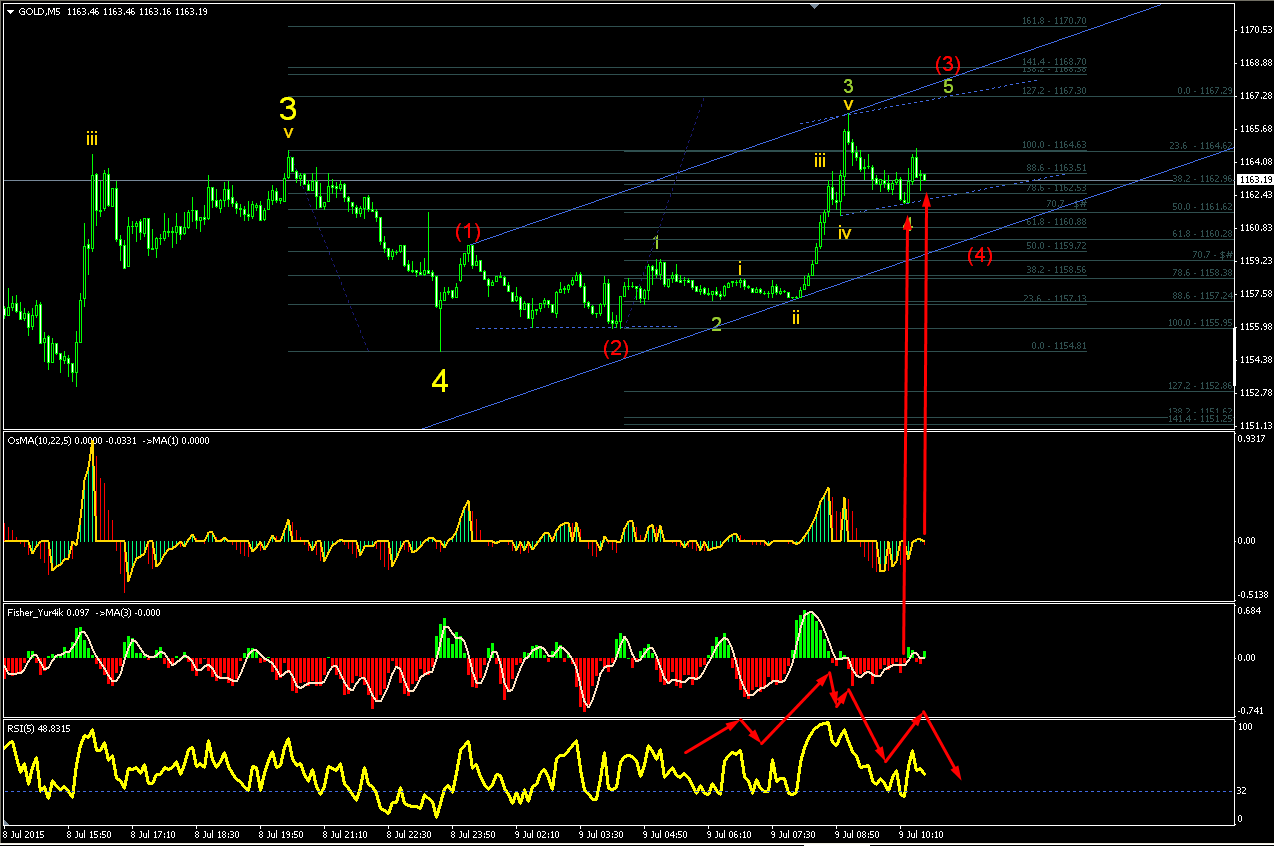Viewport: 1274px width, 846px height.
Task: Click the 1164.08 value on price scale
Action: (1255, 161)
